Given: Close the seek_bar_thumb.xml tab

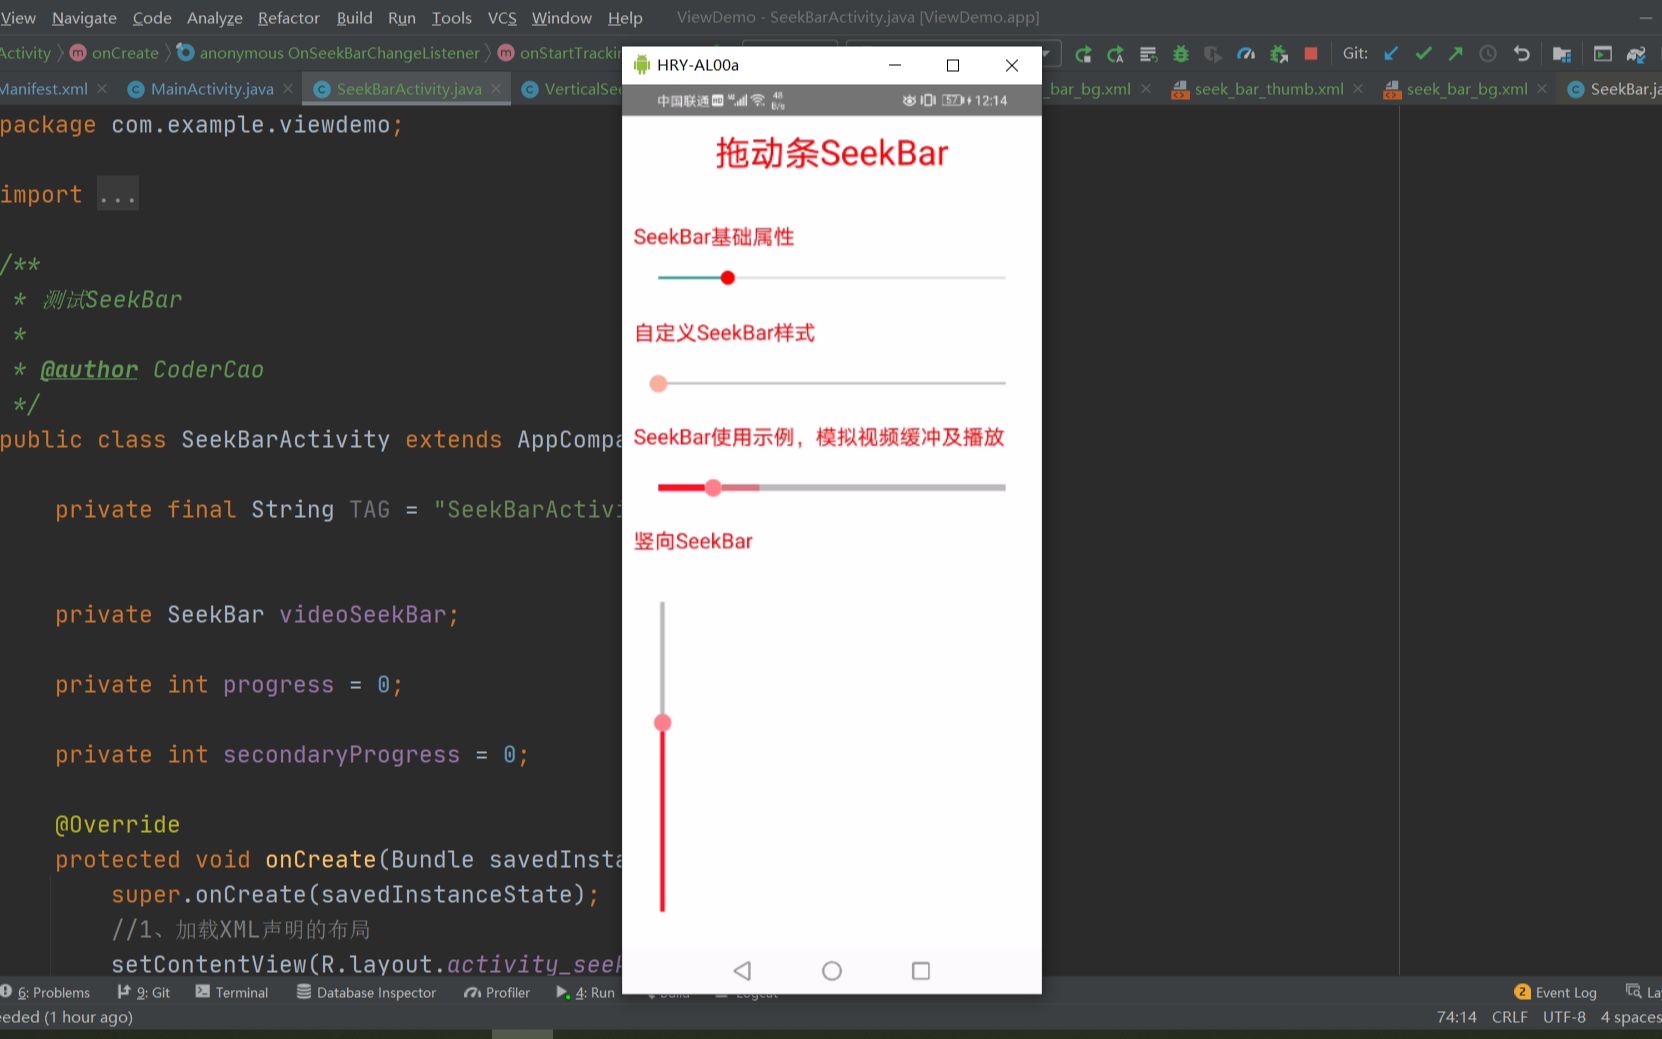Looking at the screenshot, I should pyautogui.click(x=1358, y=89).
